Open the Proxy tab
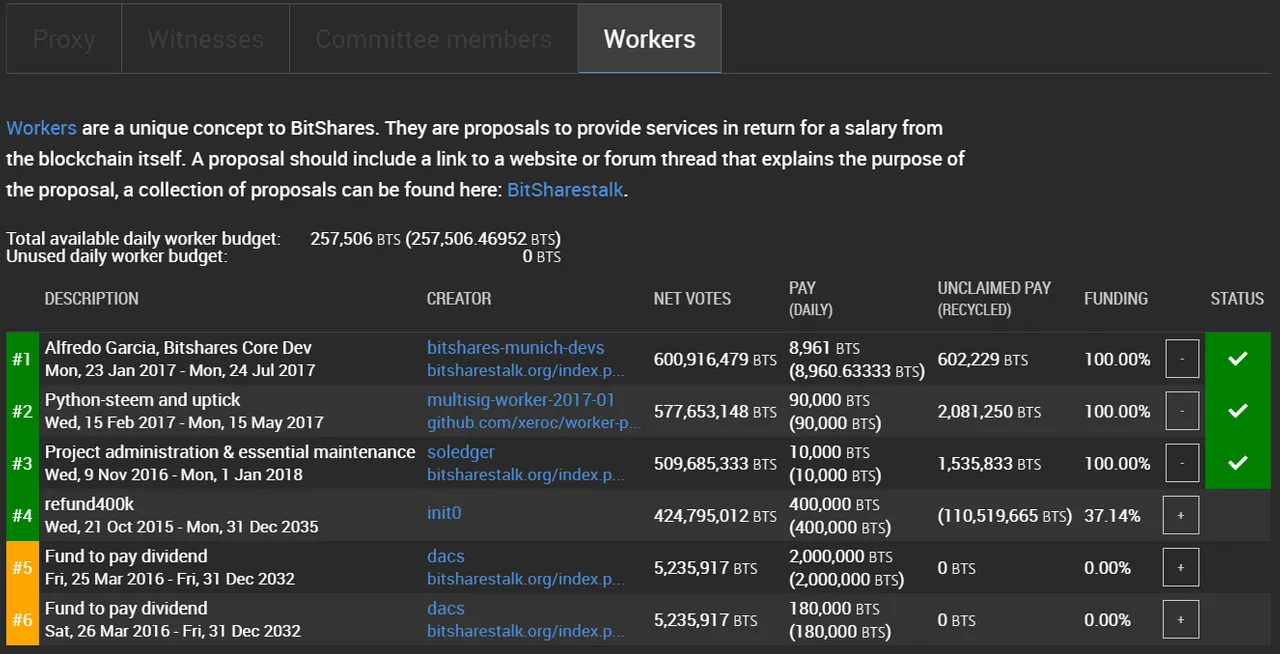Screen dimensions: 1280x654 (x=64, y=39)
